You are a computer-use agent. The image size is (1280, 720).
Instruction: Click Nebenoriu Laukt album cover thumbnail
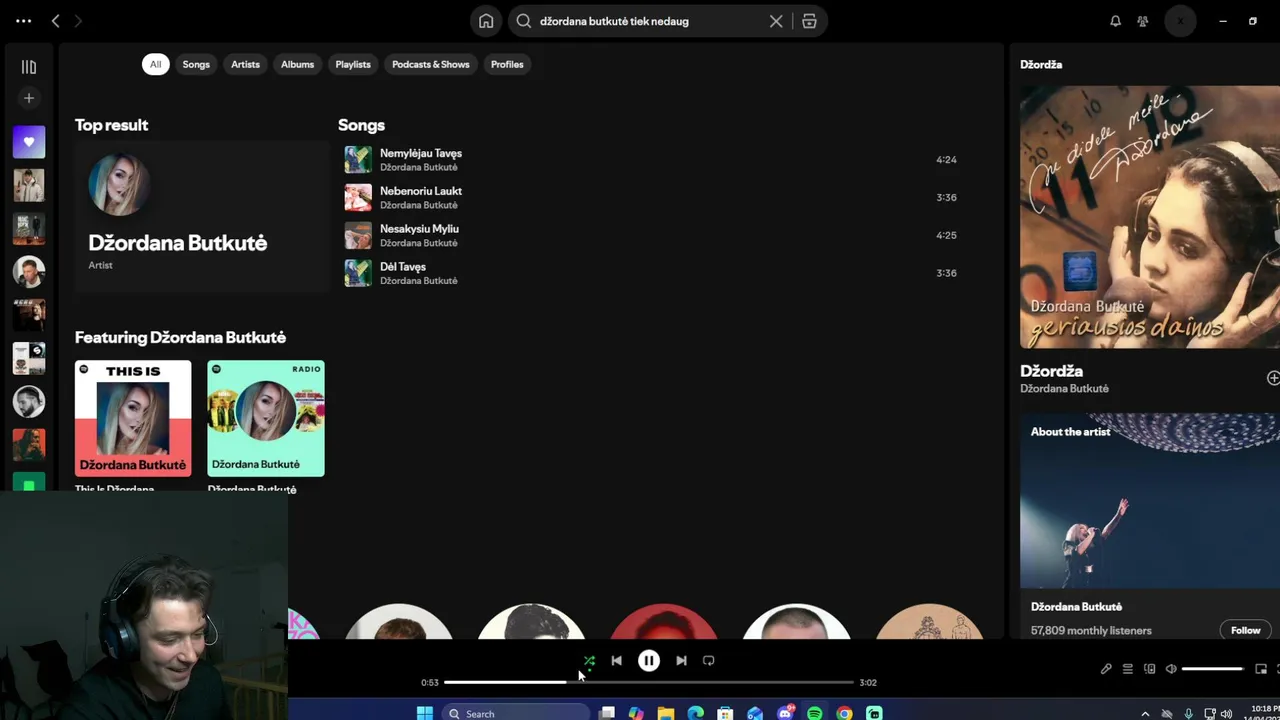tap(358, 197)
